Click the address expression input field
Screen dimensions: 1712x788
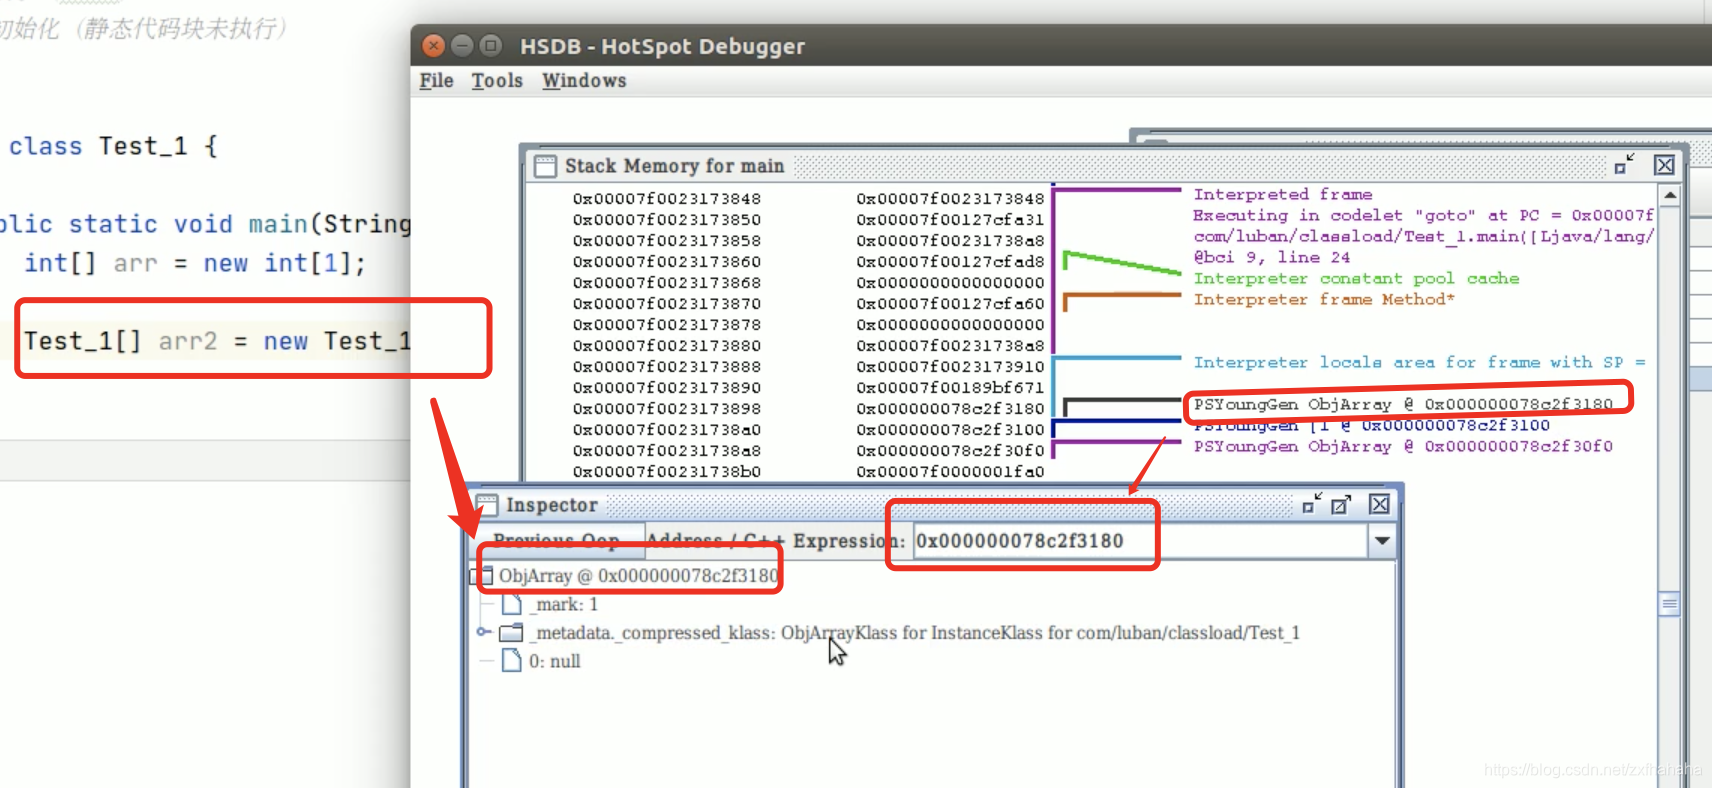1140,541
